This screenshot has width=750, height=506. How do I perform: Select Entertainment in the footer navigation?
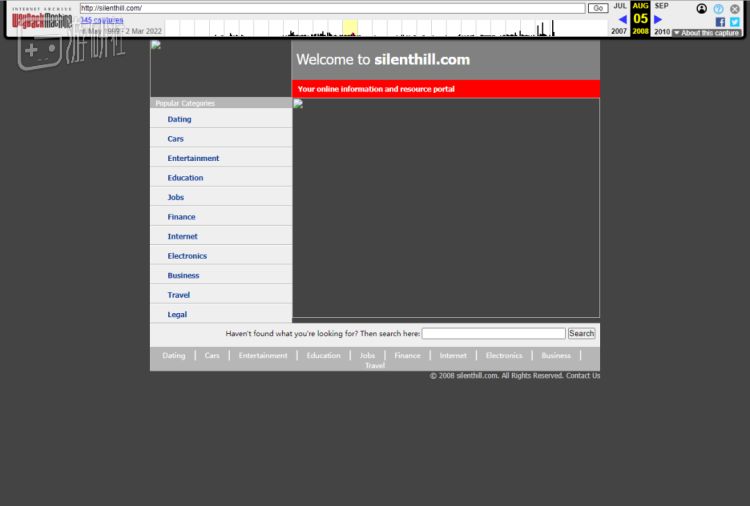(263, 355)
